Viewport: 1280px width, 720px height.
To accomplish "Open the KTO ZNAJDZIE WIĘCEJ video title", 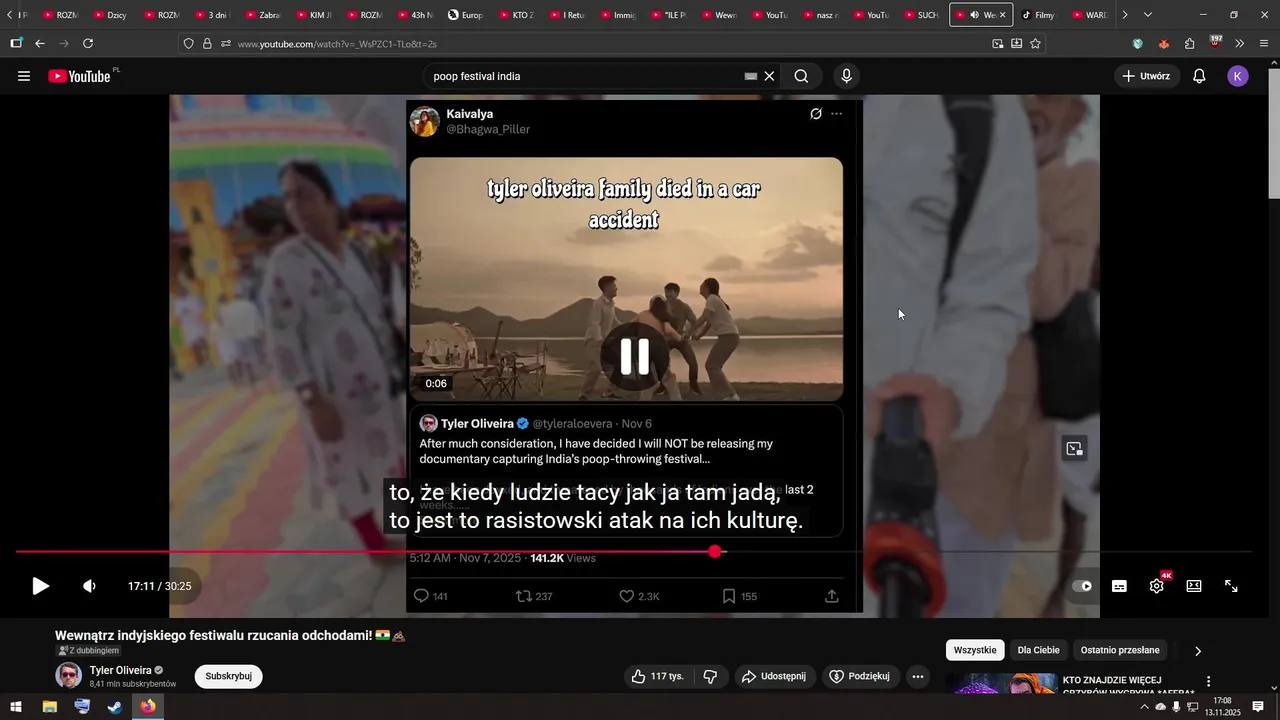I will 1128,686.
